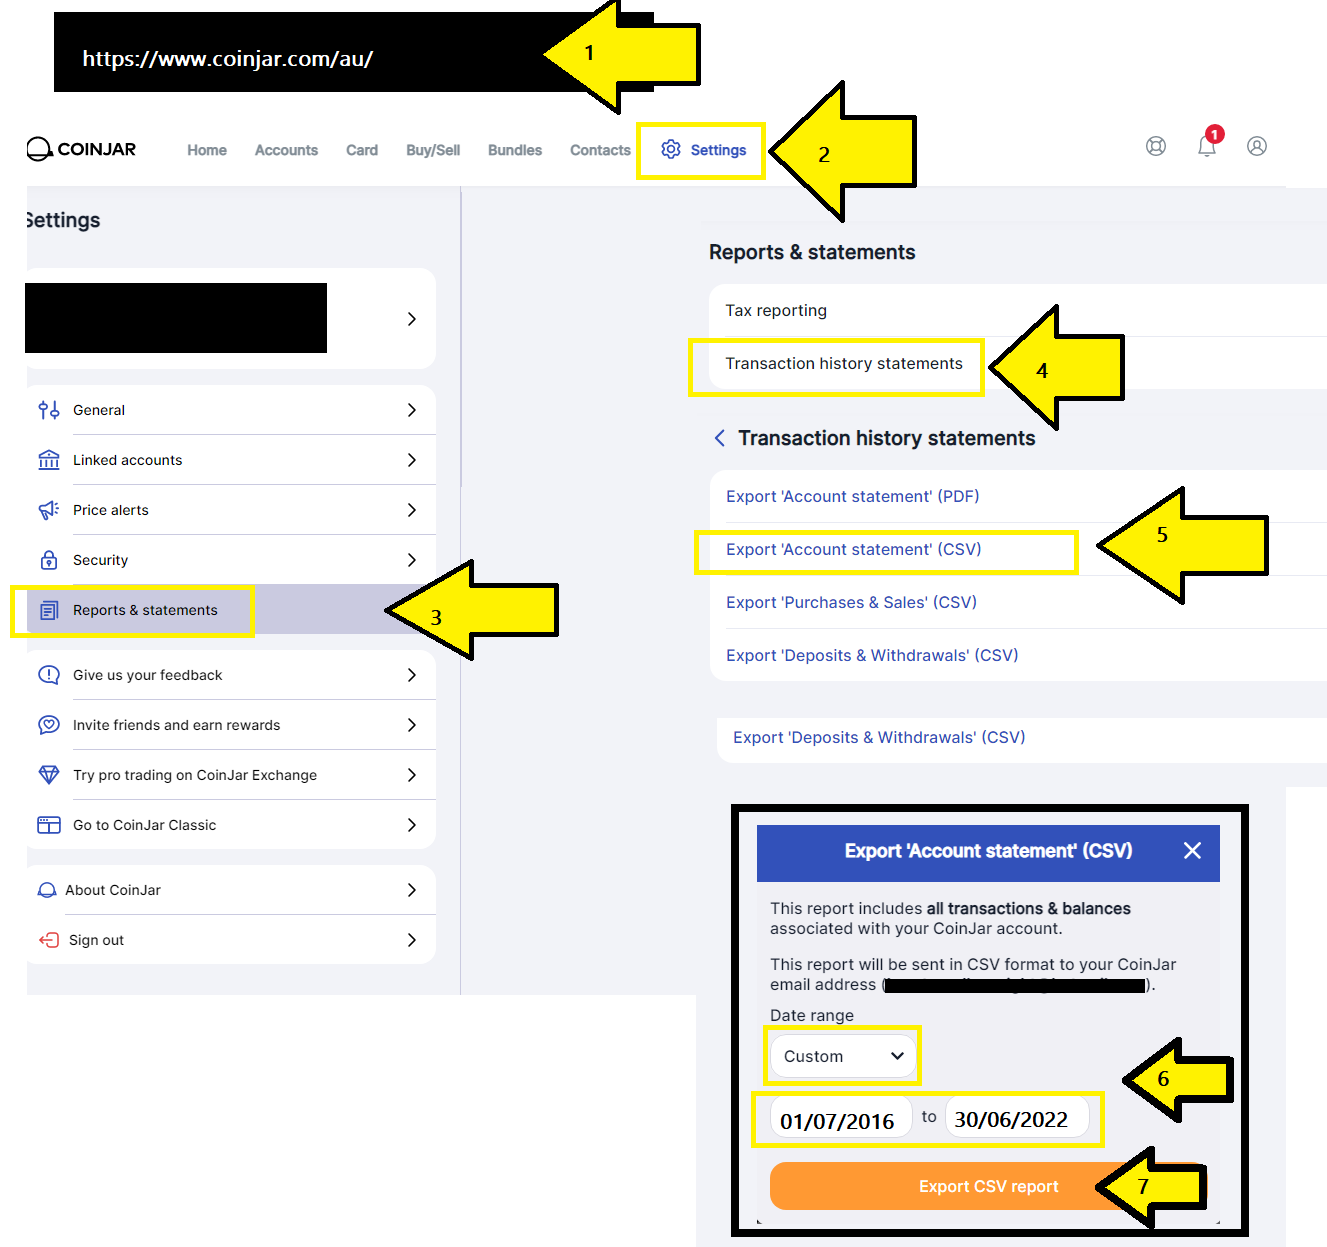Open the Accounts tab
This screenshot has width=1327, height=1247.
tap(286, 150)
